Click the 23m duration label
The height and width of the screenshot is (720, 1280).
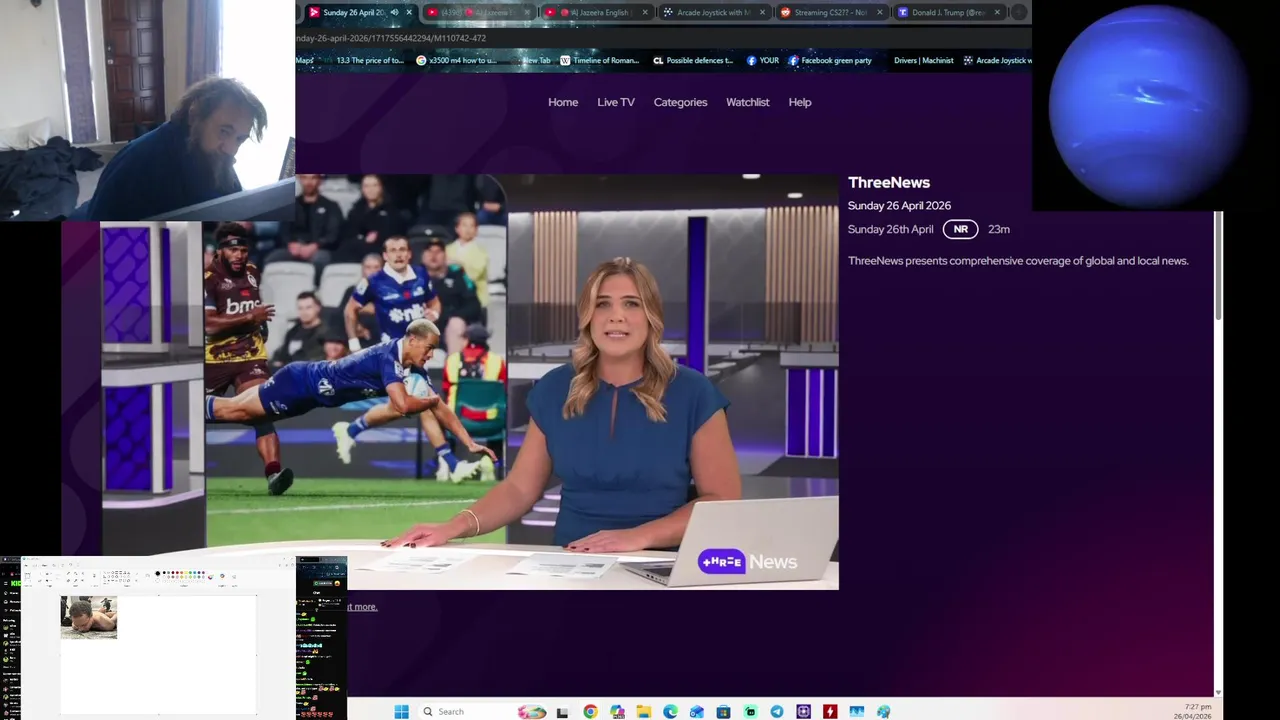coord(999,229)
